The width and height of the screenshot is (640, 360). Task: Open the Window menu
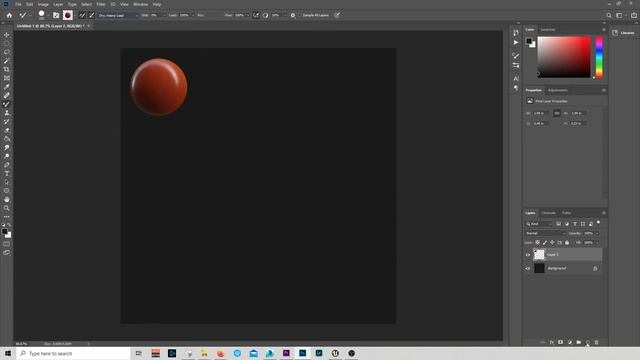pyautogui.click(x=140, y=4)
